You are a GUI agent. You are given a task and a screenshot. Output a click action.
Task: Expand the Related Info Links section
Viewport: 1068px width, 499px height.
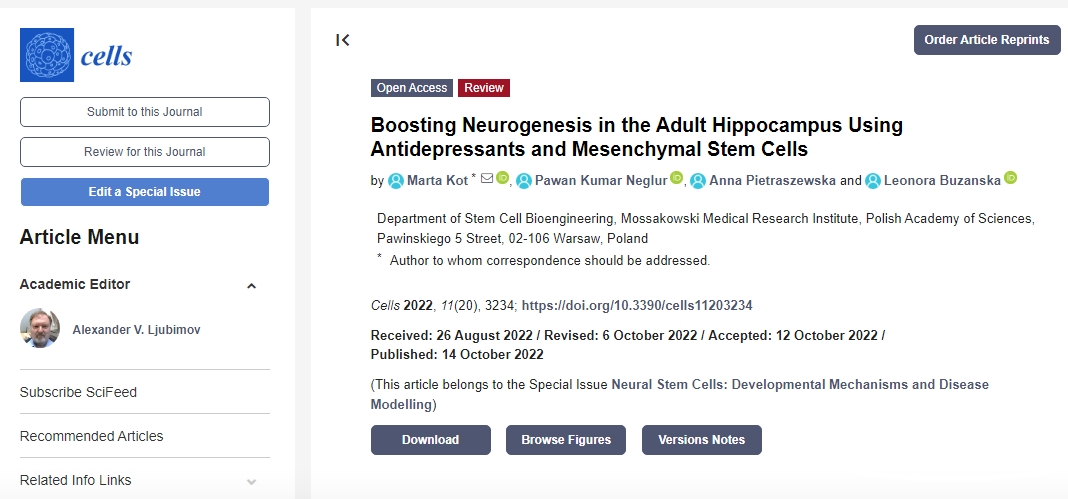[x=251, y=481]
